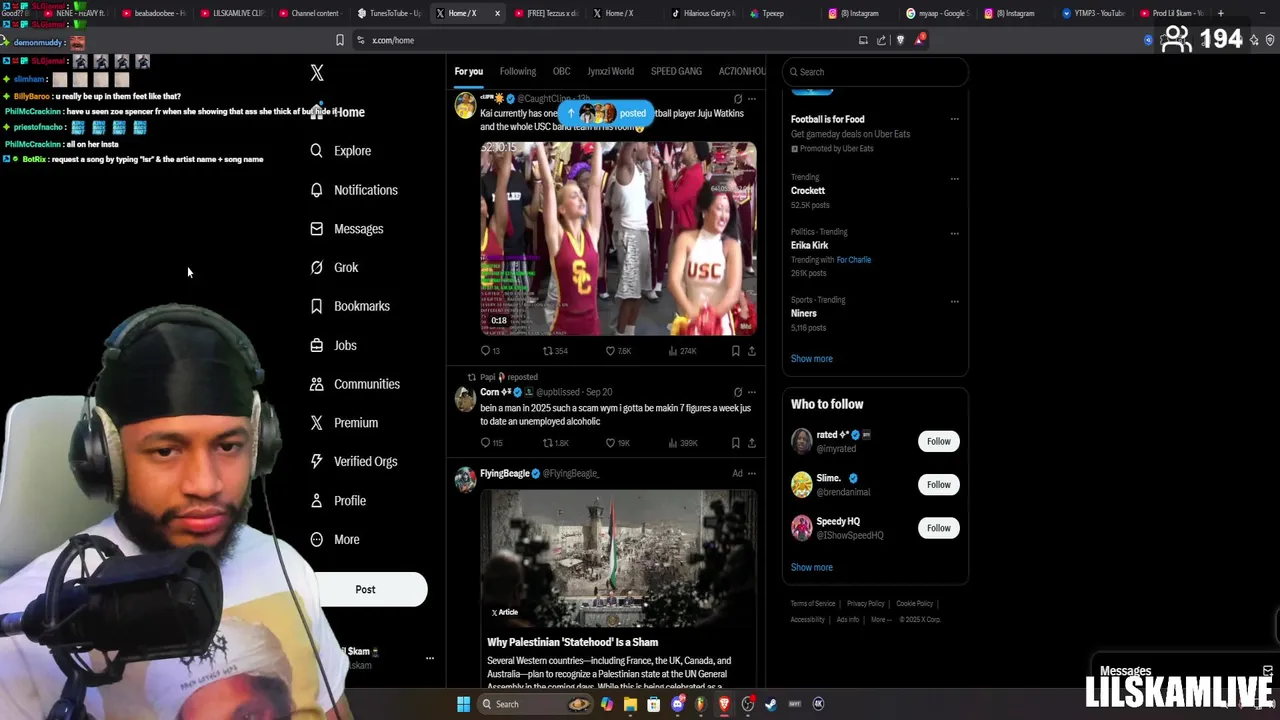Open the Windows Start menu
The width and height of the screenshot is (1280, 720).
coord(464,704)
